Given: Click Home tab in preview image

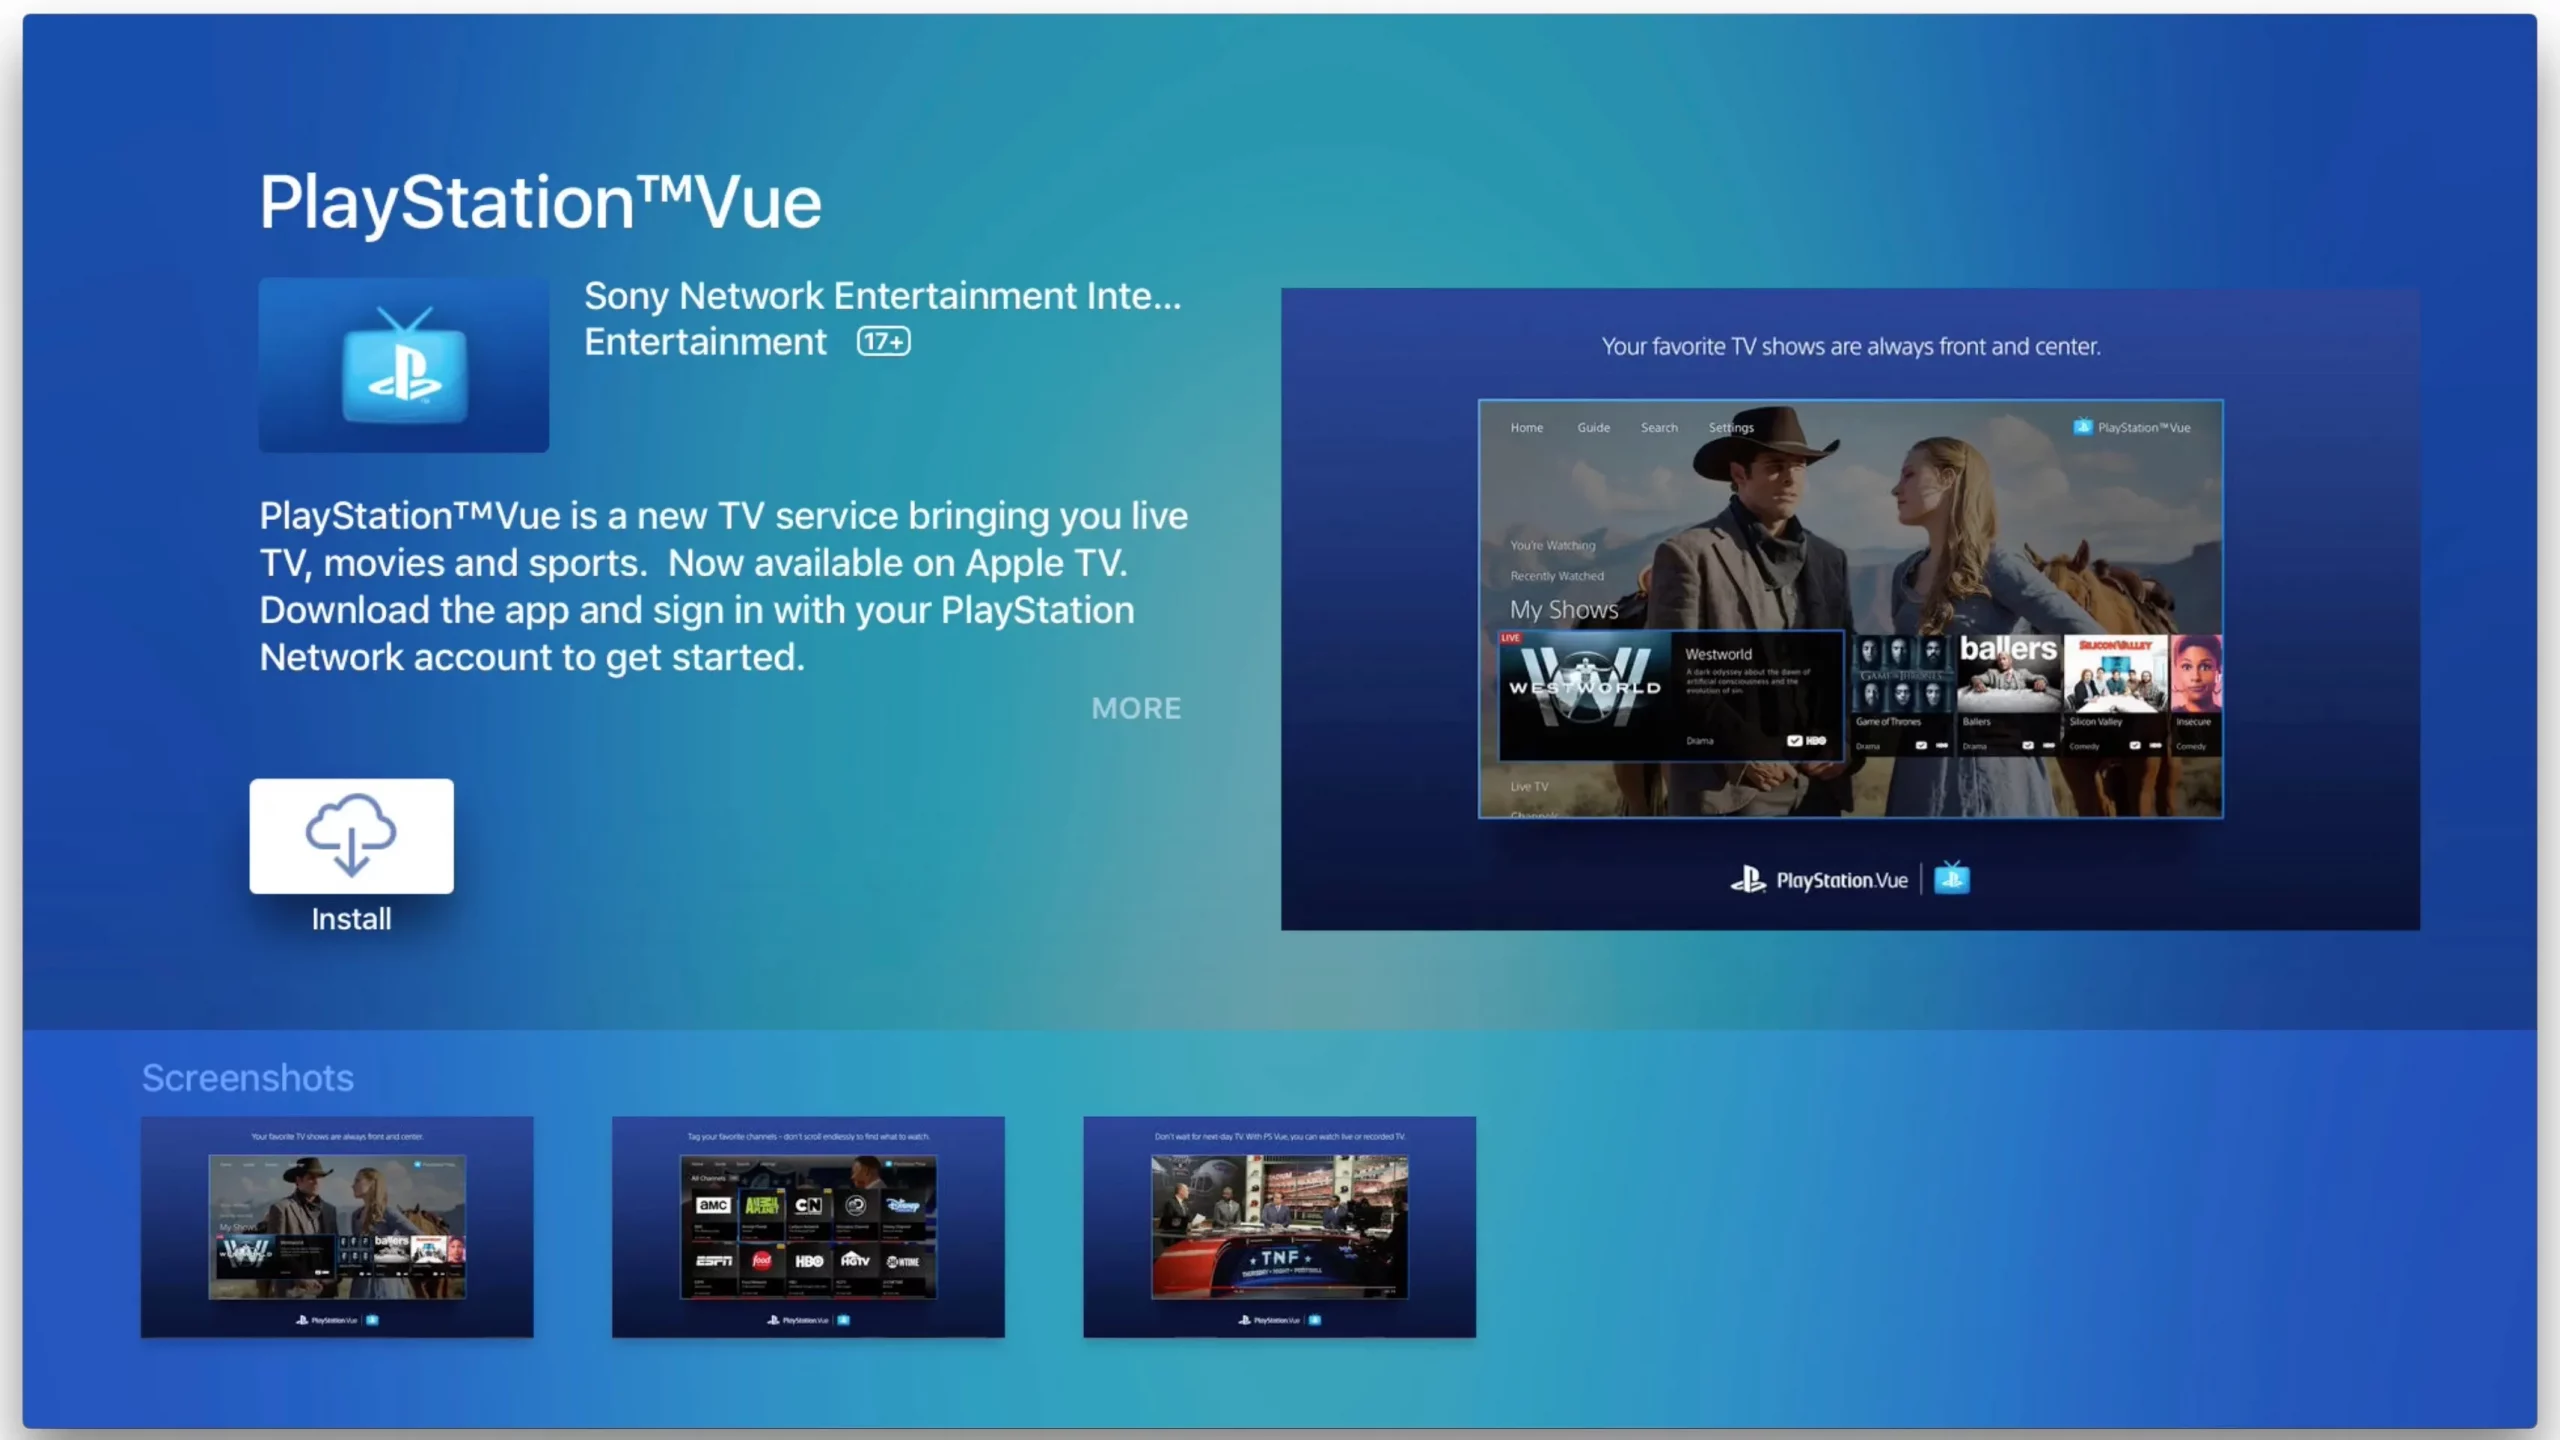Looking at the screenshot, I should 1526,427.
